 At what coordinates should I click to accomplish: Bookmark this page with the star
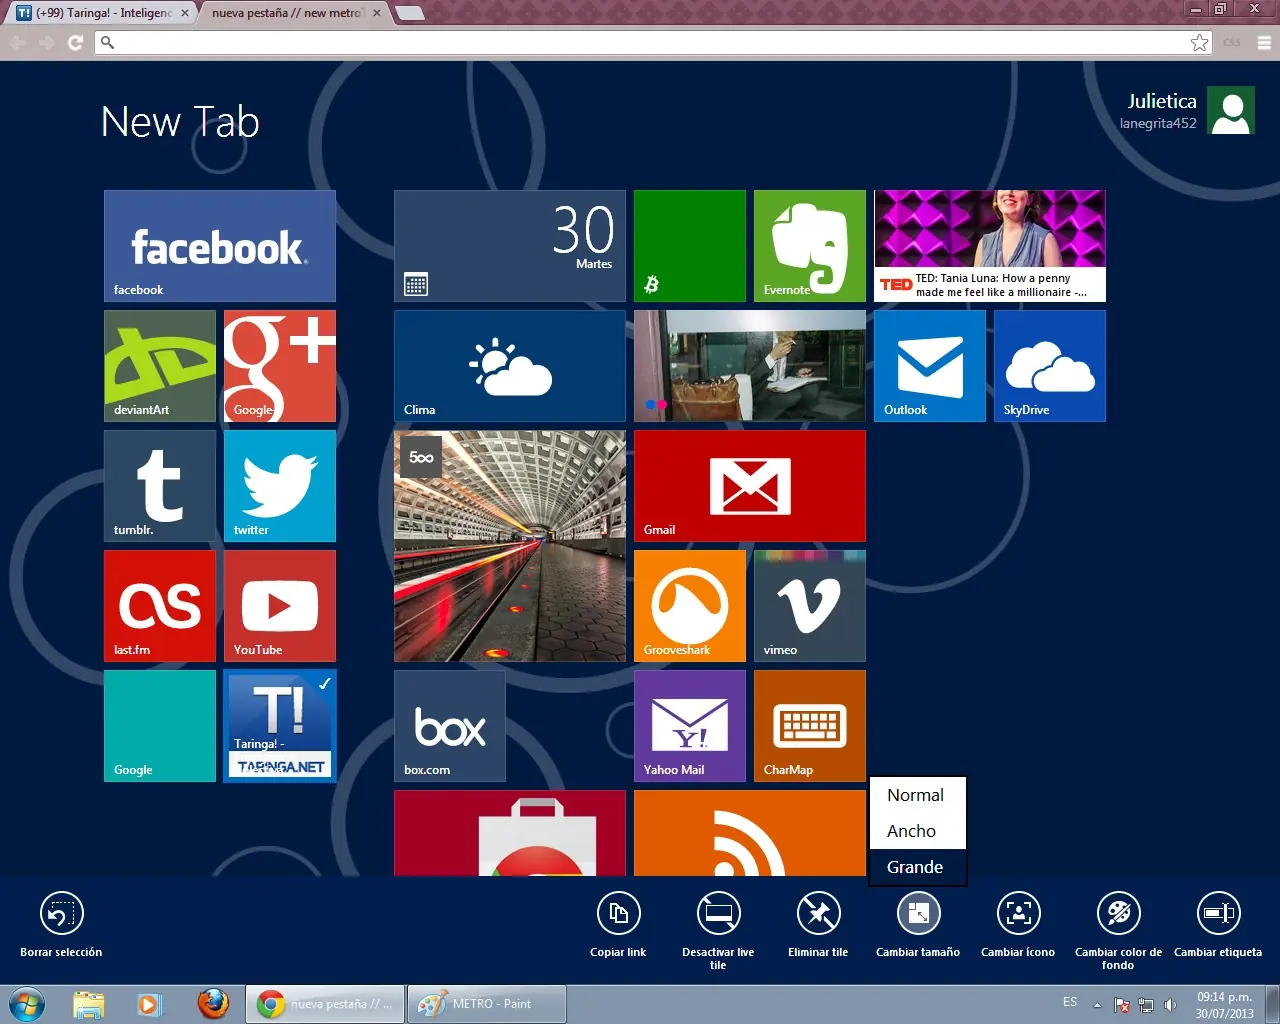click(x=1199, y=42)
